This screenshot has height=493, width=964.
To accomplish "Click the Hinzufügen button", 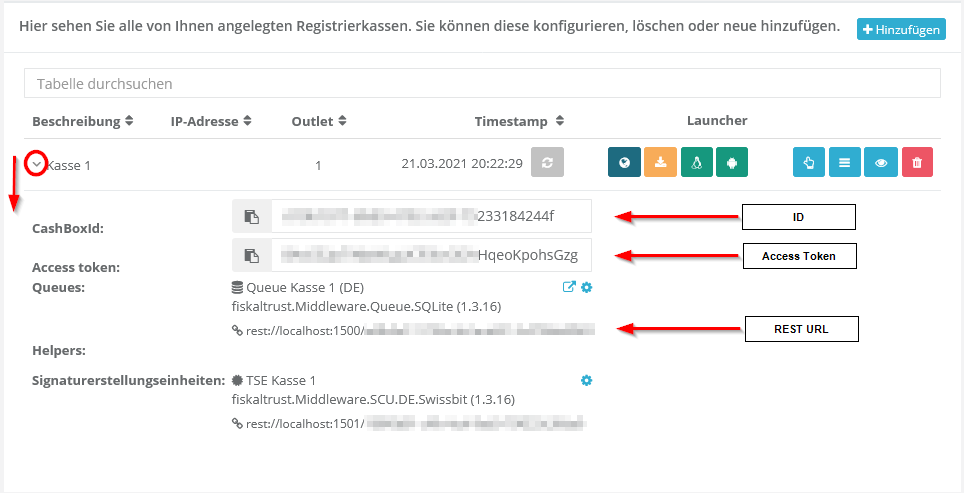I will pyautogui.click(x=901, y=30).
